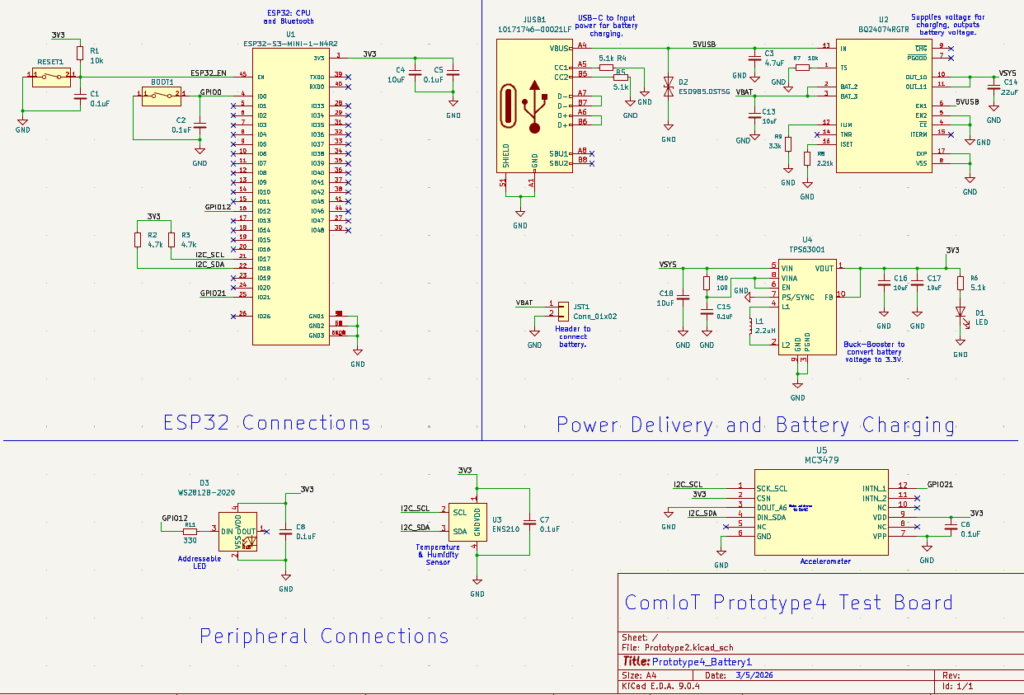This screenshot has width=1024, height=695.
Task: Select the C14 22uF capacitor
Action: click(993, 93)
